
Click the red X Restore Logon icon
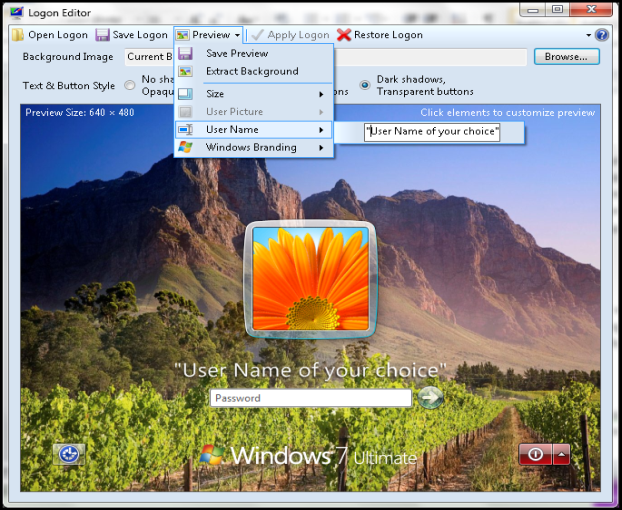click(344, 35)
